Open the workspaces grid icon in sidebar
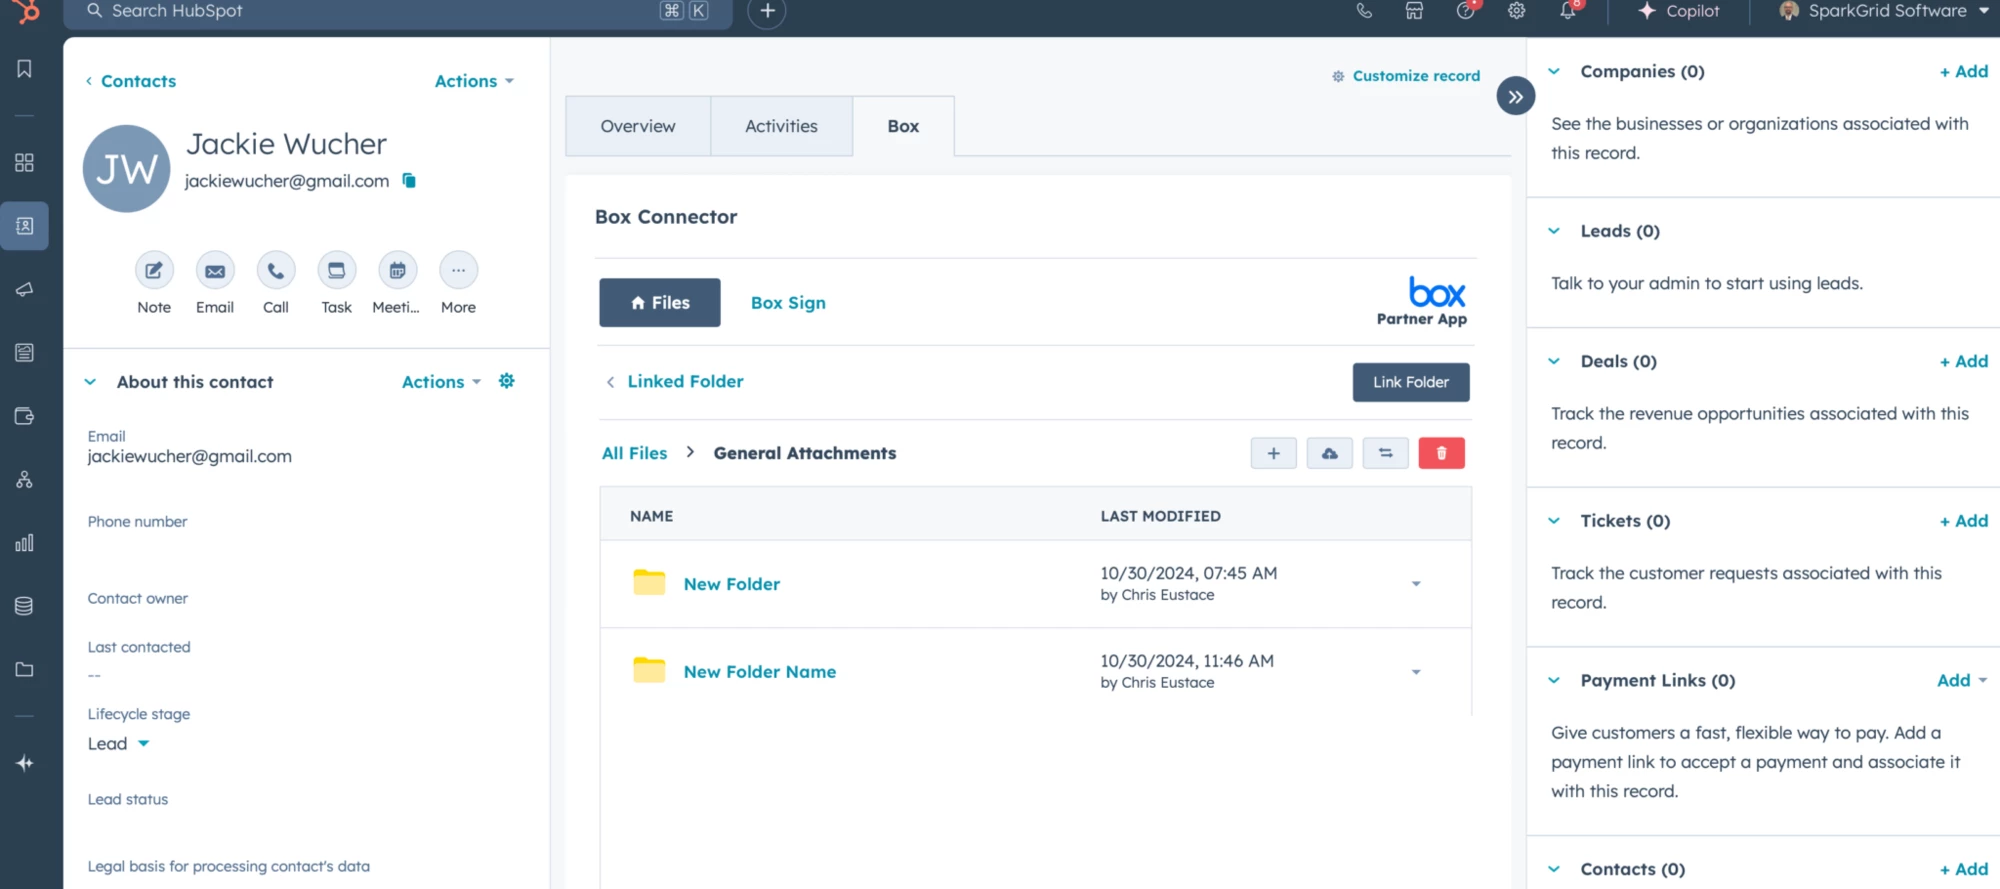Viewport: 2000px width, 889px height. tap(25, 162)
